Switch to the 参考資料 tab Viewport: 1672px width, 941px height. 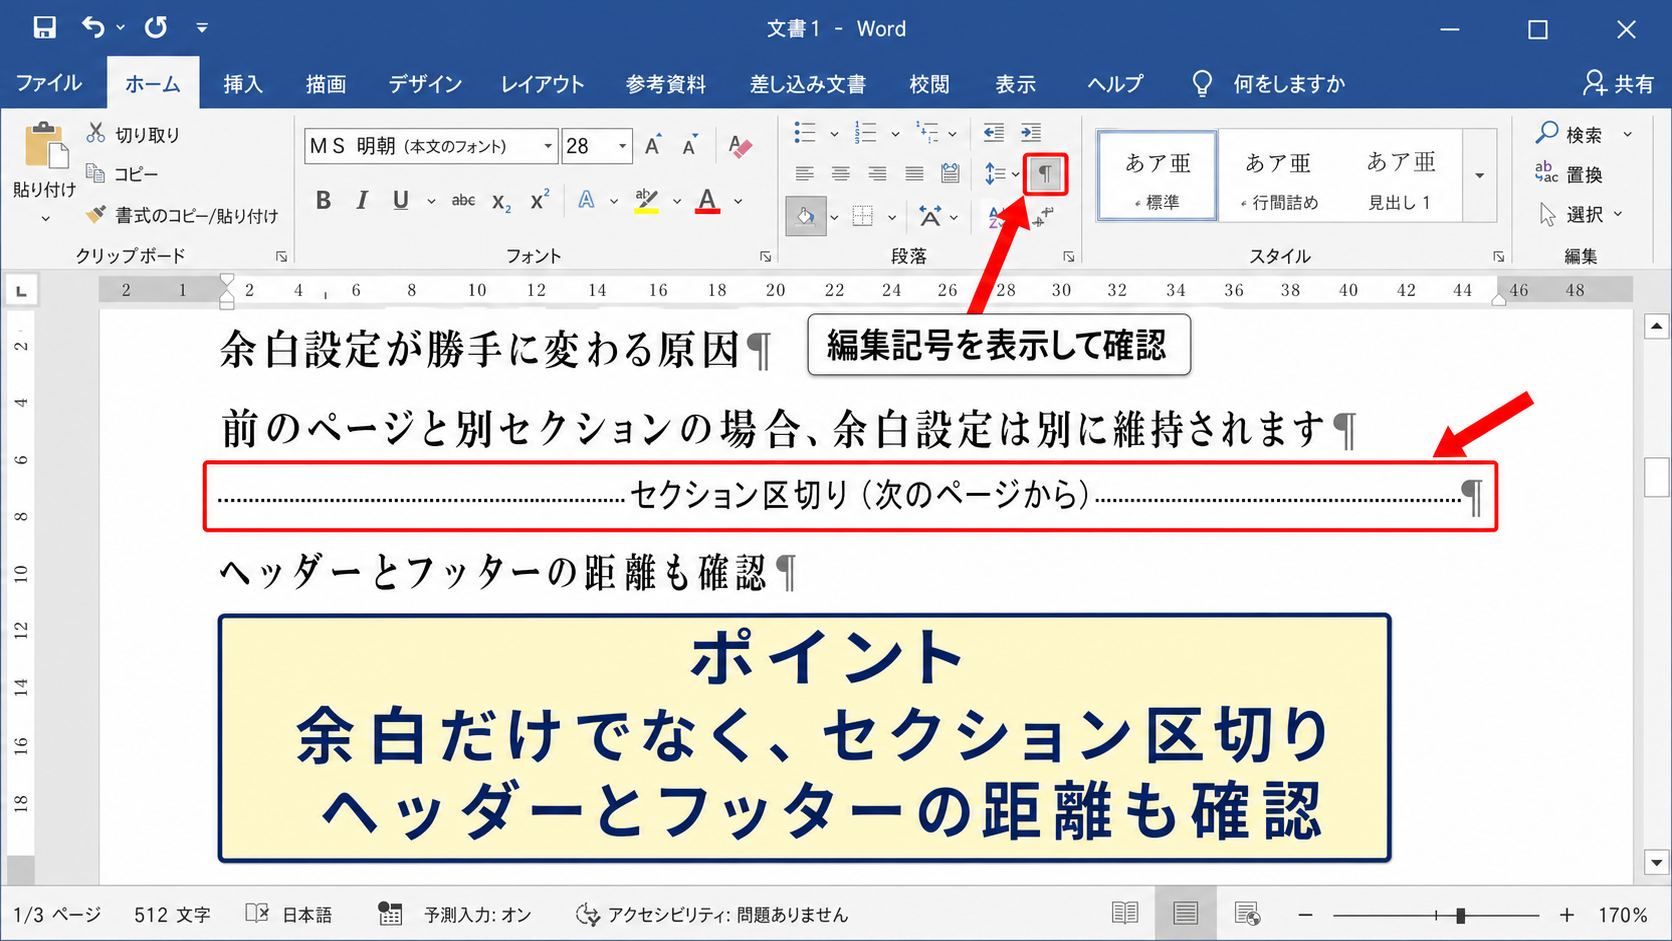coord(666,84)
